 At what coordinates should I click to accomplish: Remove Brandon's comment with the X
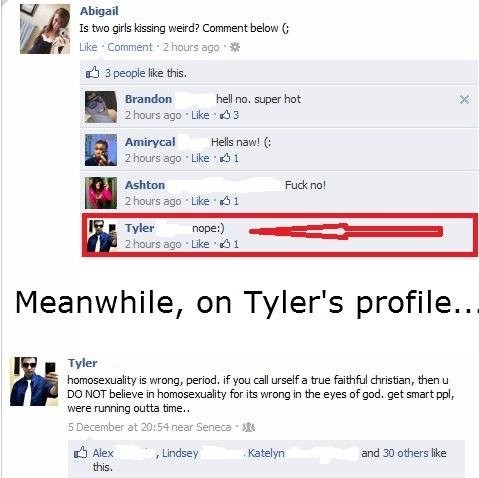(464, 99)
